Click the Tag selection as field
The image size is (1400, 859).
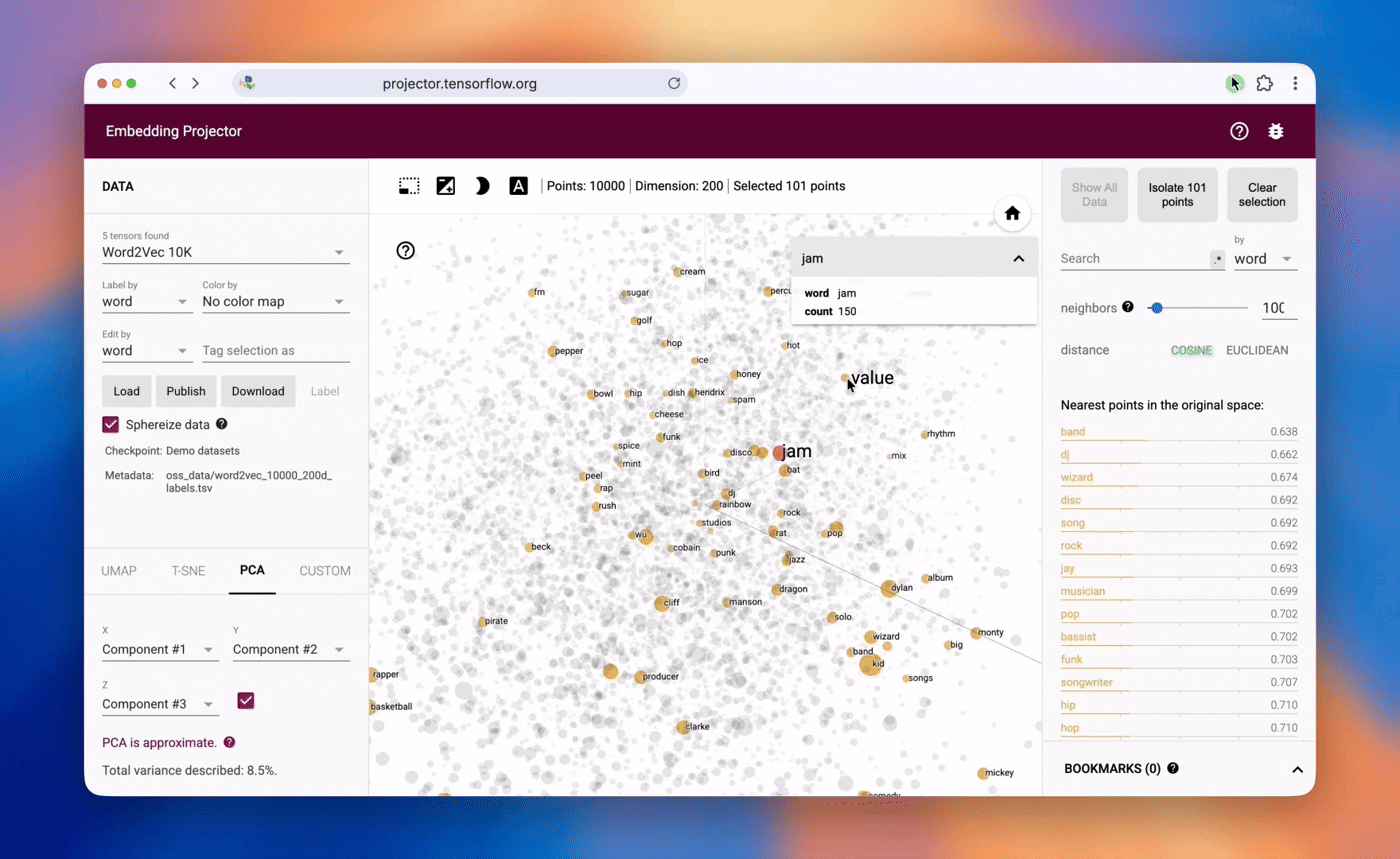(x=276, y=351)
